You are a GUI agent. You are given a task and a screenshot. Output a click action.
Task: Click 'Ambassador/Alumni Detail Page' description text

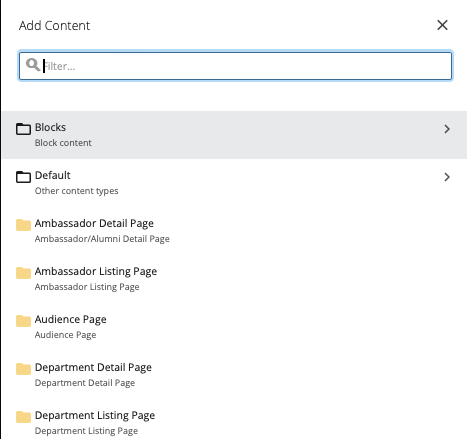tap(102, 239)
